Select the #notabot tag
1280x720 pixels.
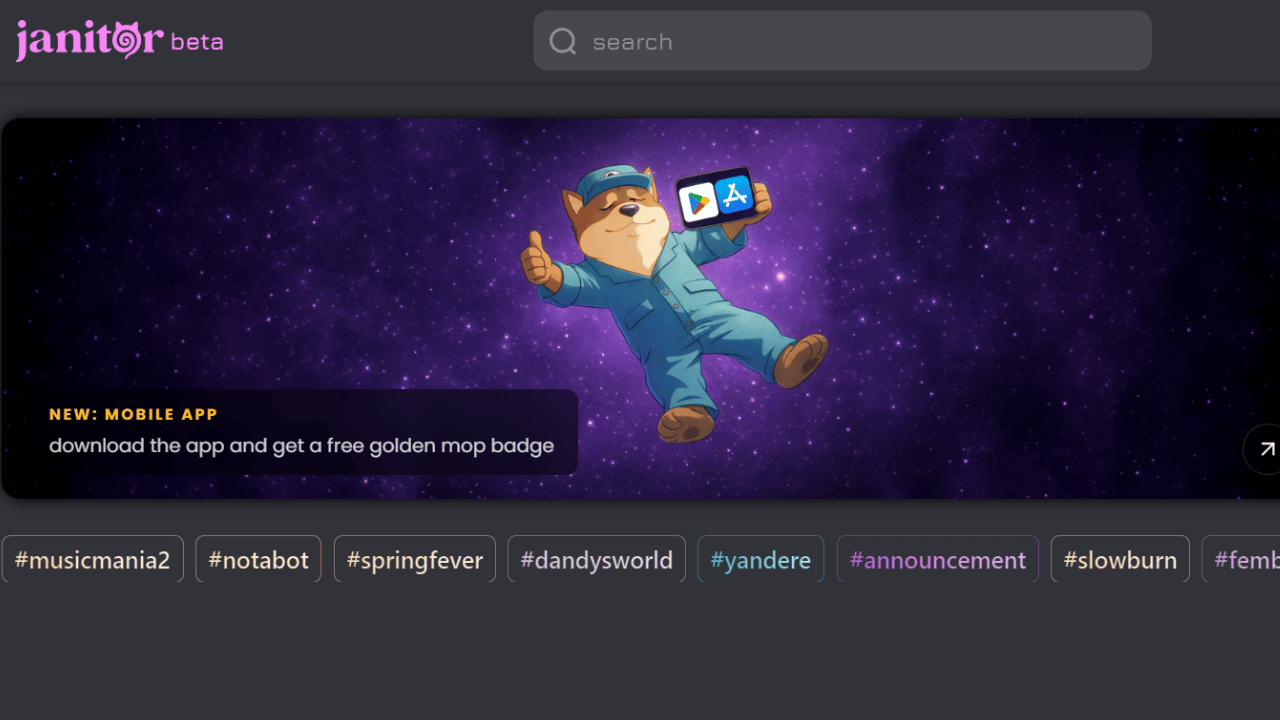pos(258,559)
